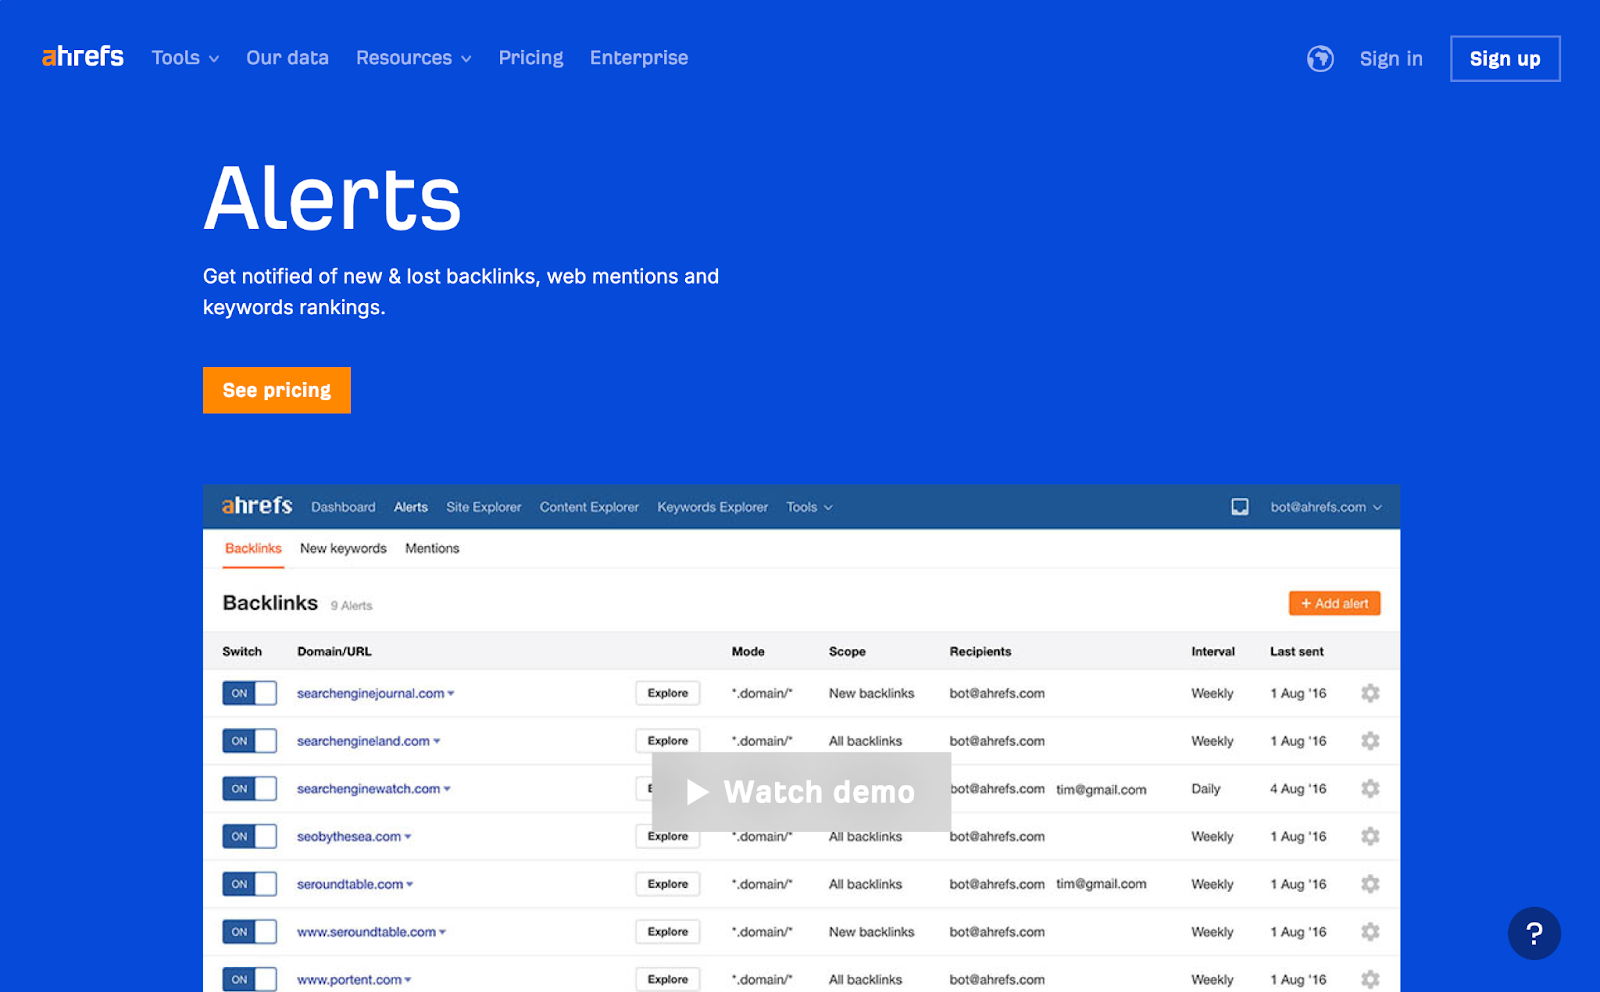Viewport: 1600px width, 992px height.
Task: Open Our data page
Action: (x=287, y=58)
